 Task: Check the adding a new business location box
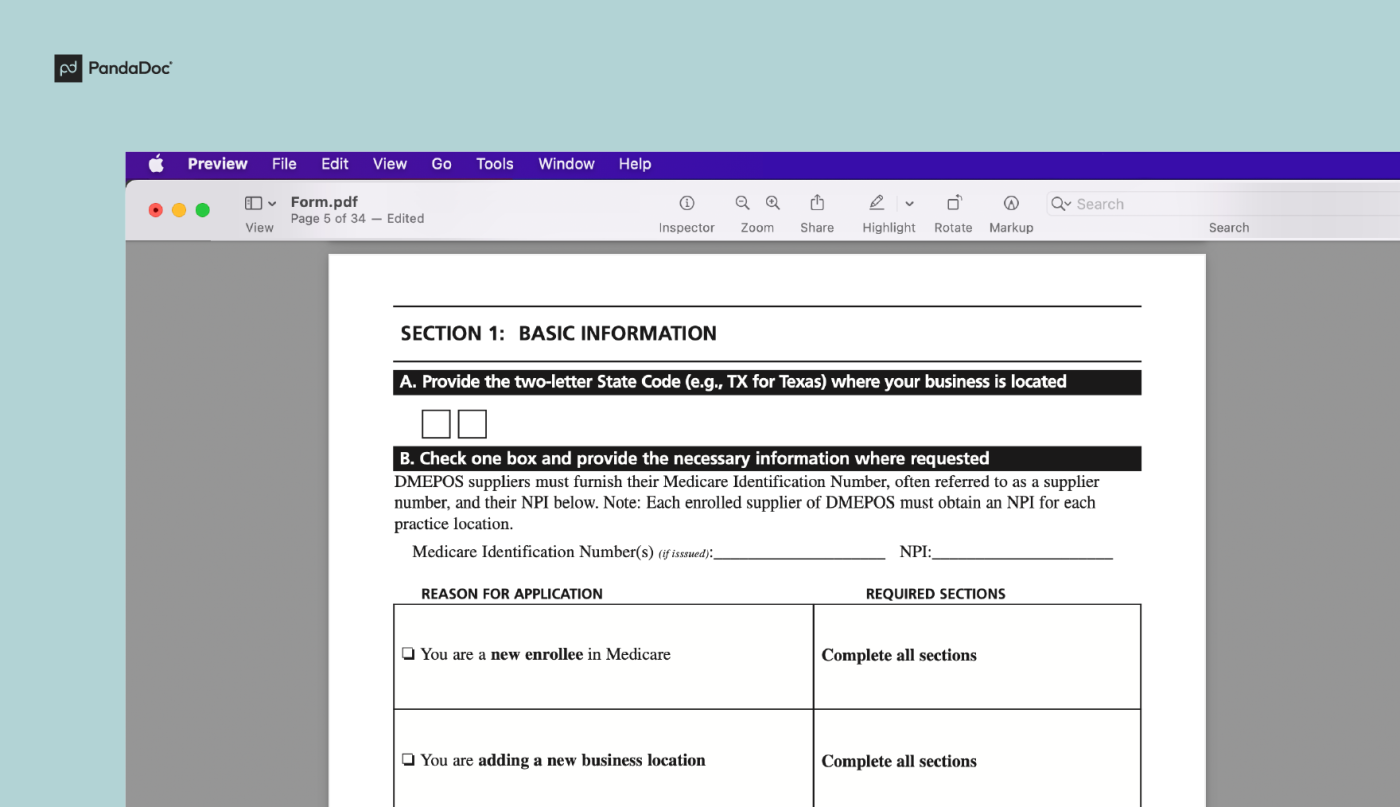pos(407,759)
